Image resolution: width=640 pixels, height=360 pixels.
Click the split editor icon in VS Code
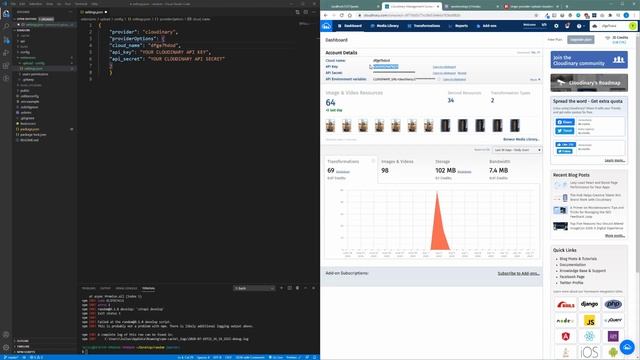[305, 12]
